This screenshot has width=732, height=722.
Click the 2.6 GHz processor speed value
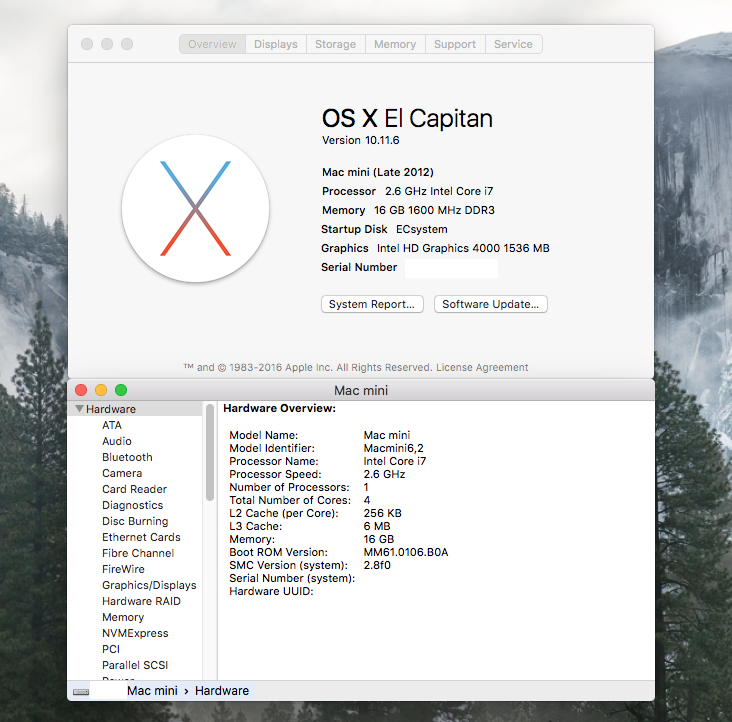point(385,475)
